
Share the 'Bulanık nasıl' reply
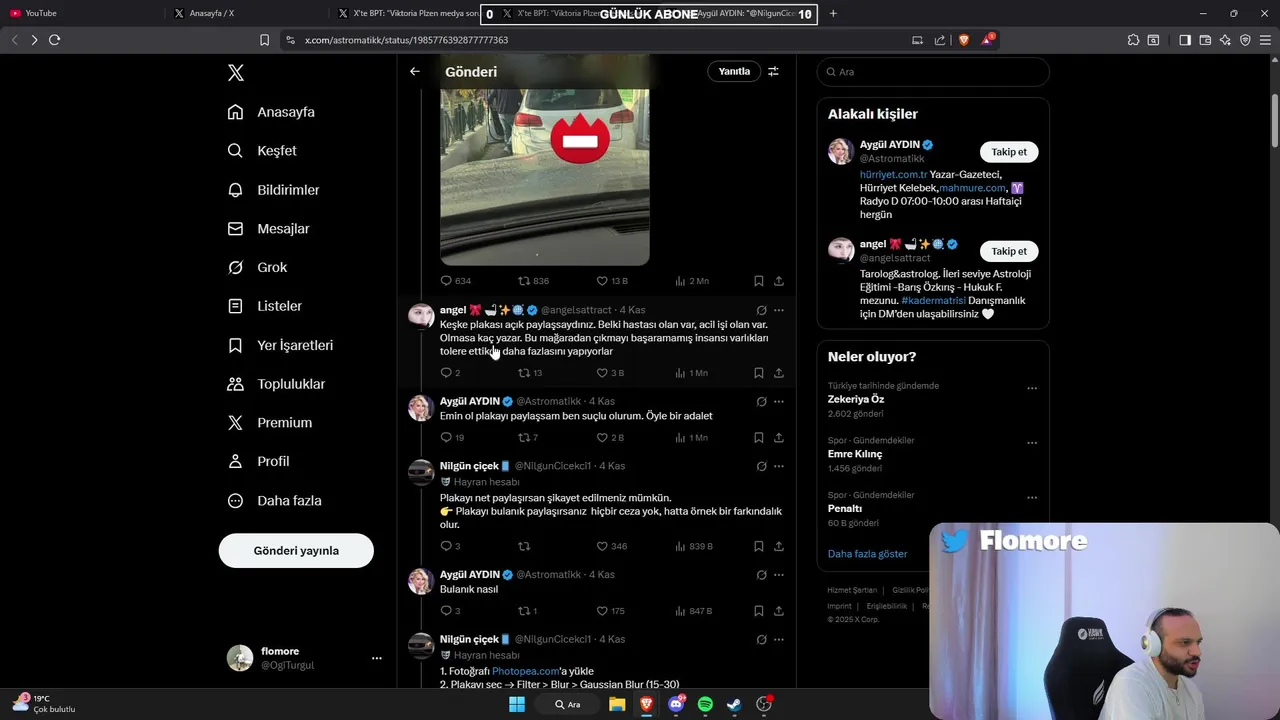779,611
